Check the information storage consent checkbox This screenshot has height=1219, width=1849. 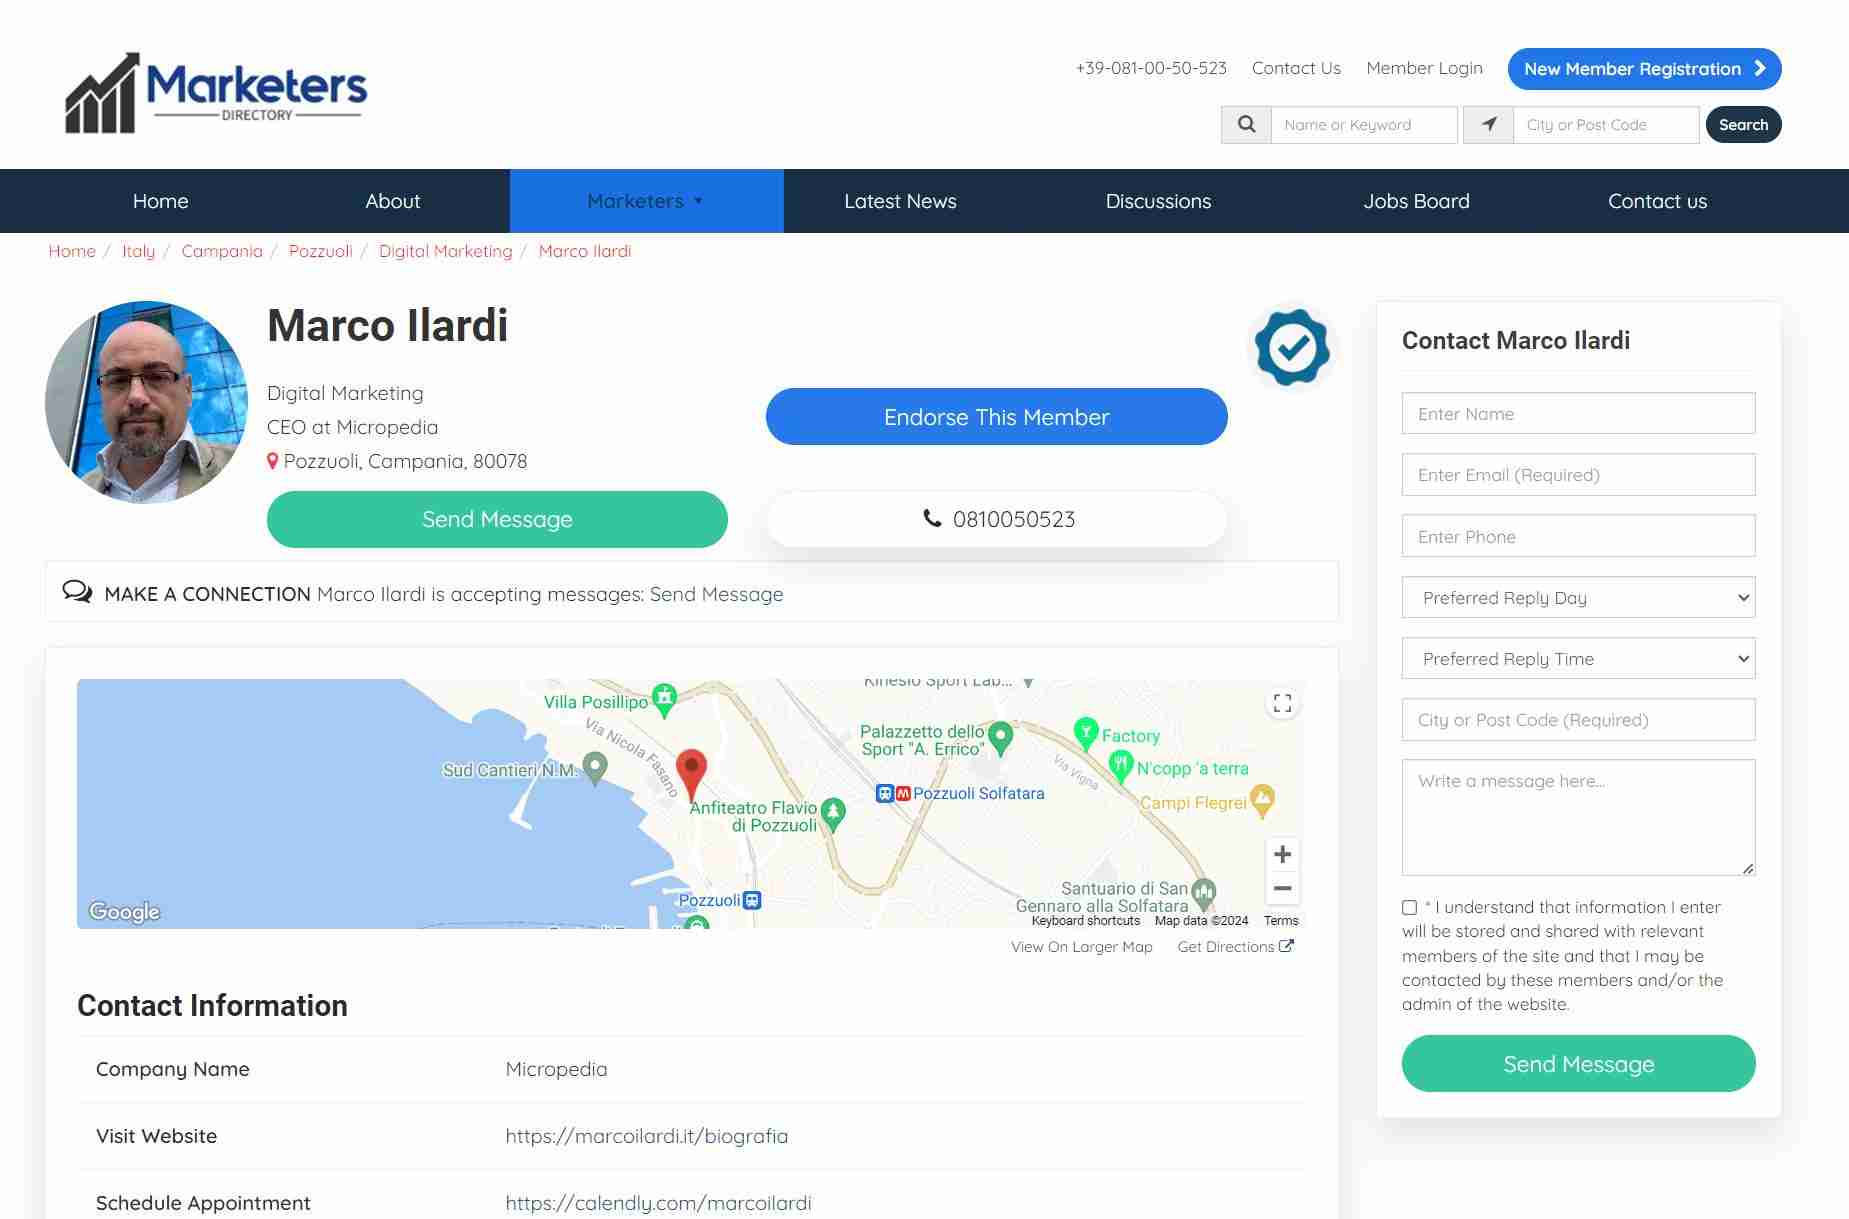(1409, 907)
